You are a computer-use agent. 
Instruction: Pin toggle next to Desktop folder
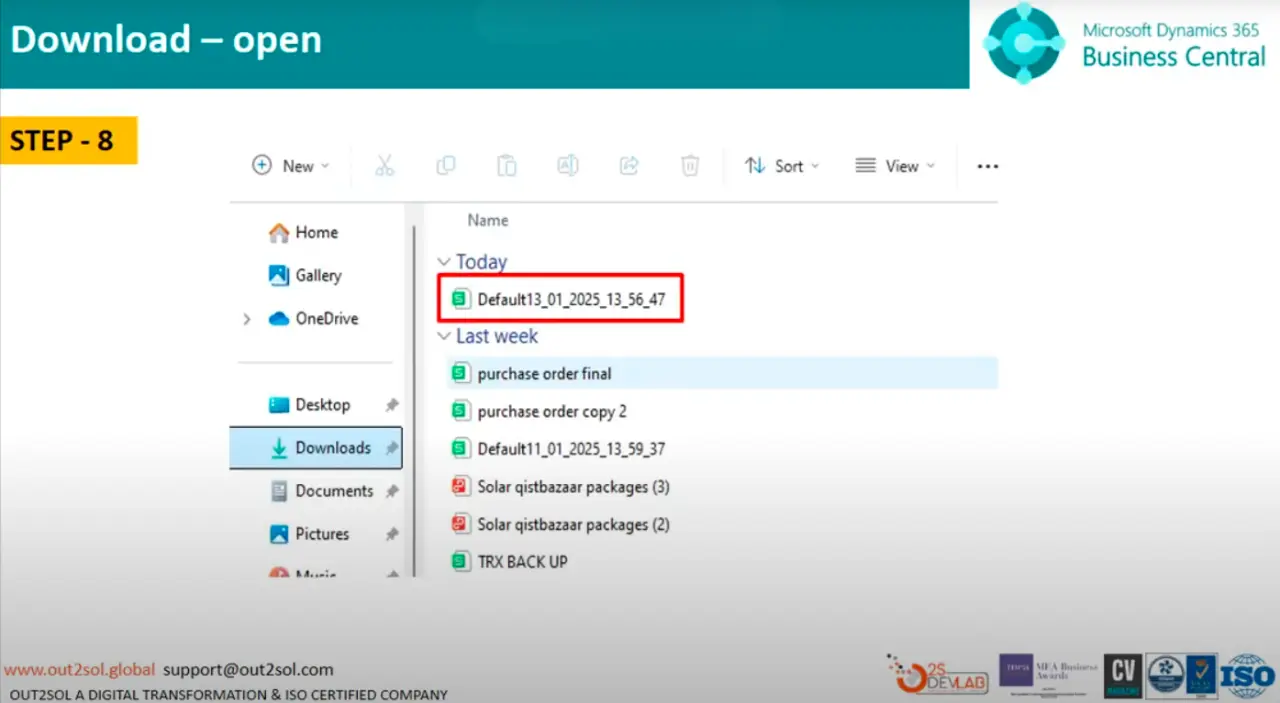392,405
